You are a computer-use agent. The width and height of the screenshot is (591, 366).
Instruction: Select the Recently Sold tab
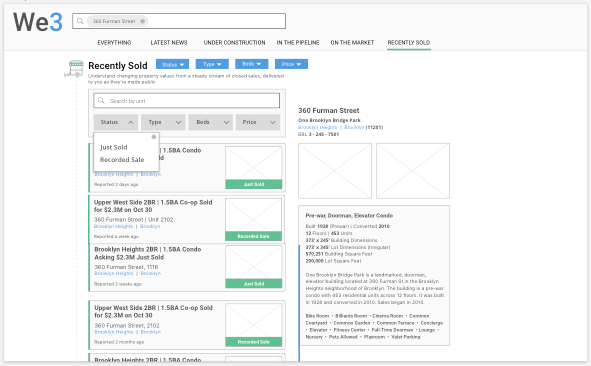(x=409, y=43)
